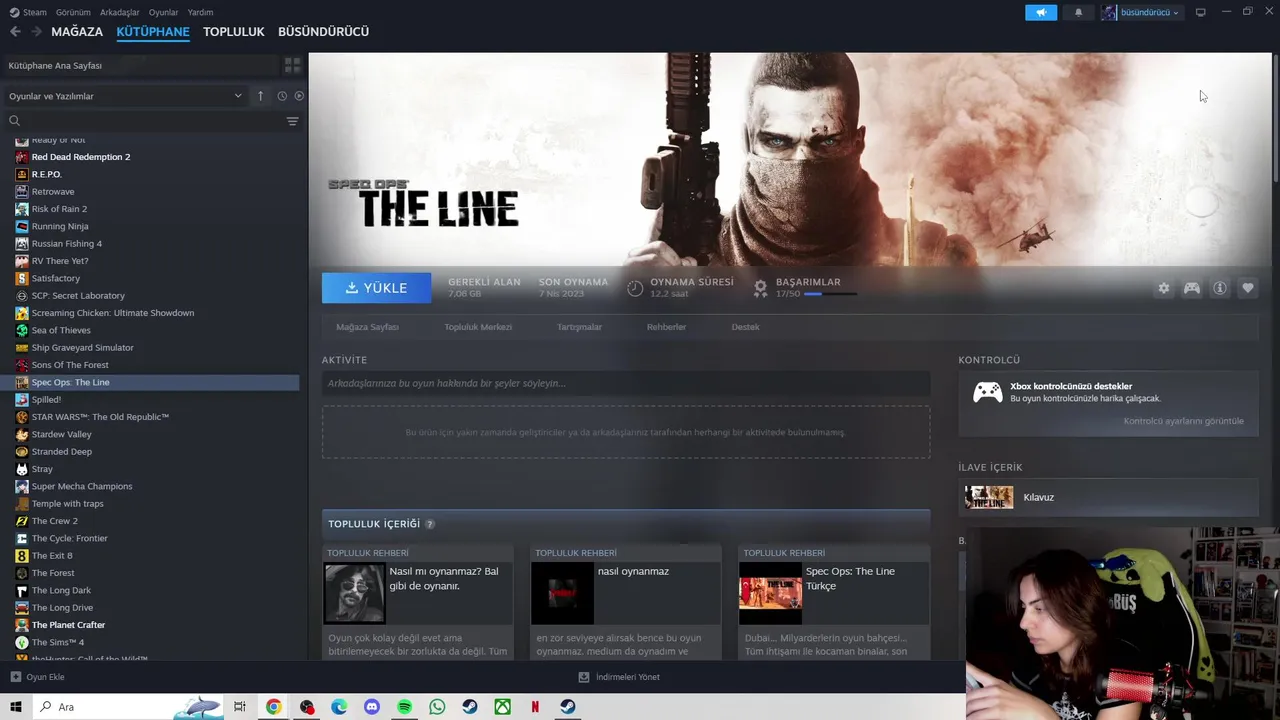The height and width of the screenshot is (720, 1280).
Task: Open Microsoft Edge from taskbar
Action: coord(340,707)
